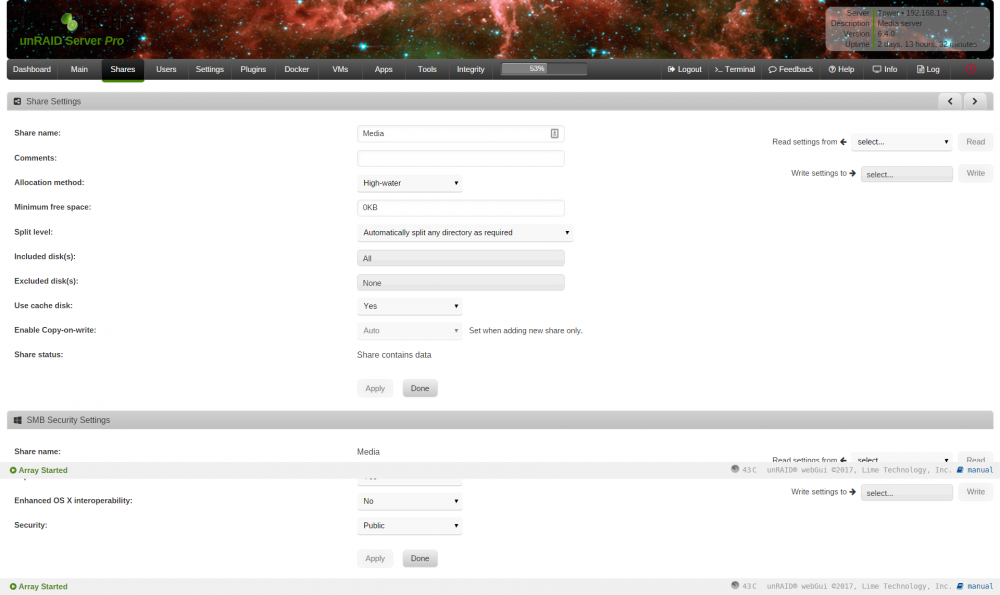Open the Read settings from dropdown in Share Settings
The image size is (1000, 595).
pyautogui.click(x=902, y=142)
